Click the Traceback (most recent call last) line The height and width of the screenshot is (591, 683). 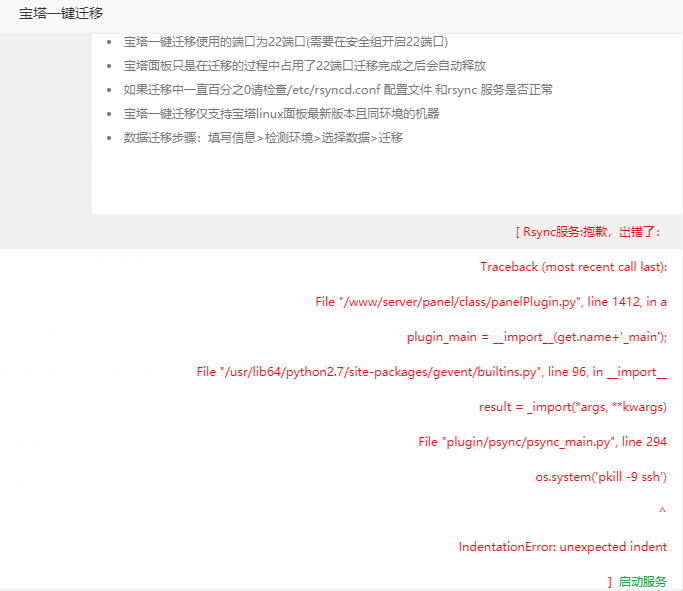point(573,267)
